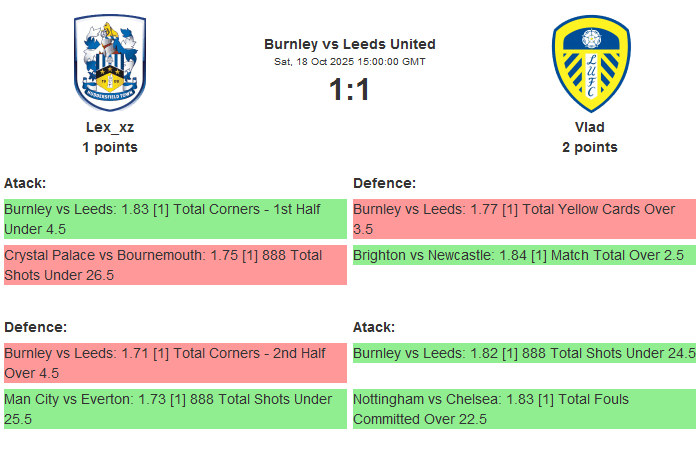Click Vlad's 2 points label
700x460 pixels.
pyautogui.click(x=590, y=147)
